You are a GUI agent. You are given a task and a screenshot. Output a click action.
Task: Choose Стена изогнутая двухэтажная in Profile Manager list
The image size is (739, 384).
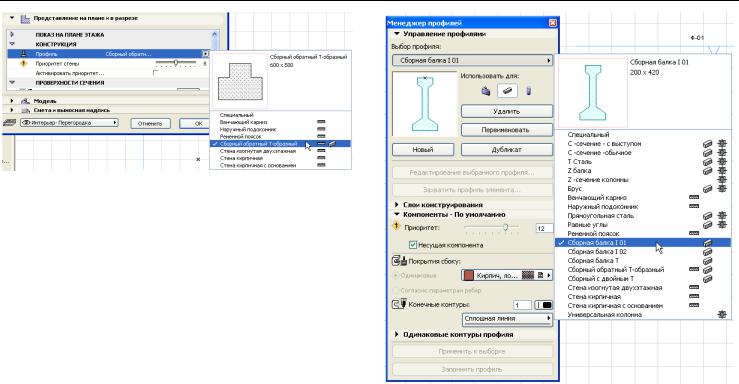click(615, 287)
